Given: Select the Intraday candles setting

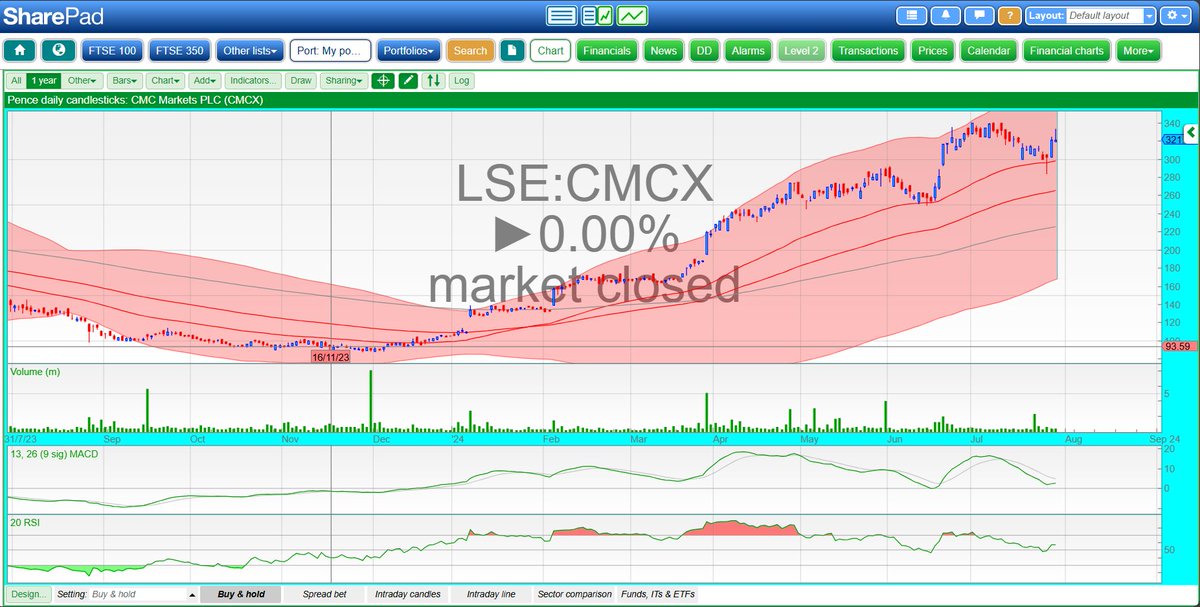Looking at the screenshot, I should [407, 594].
